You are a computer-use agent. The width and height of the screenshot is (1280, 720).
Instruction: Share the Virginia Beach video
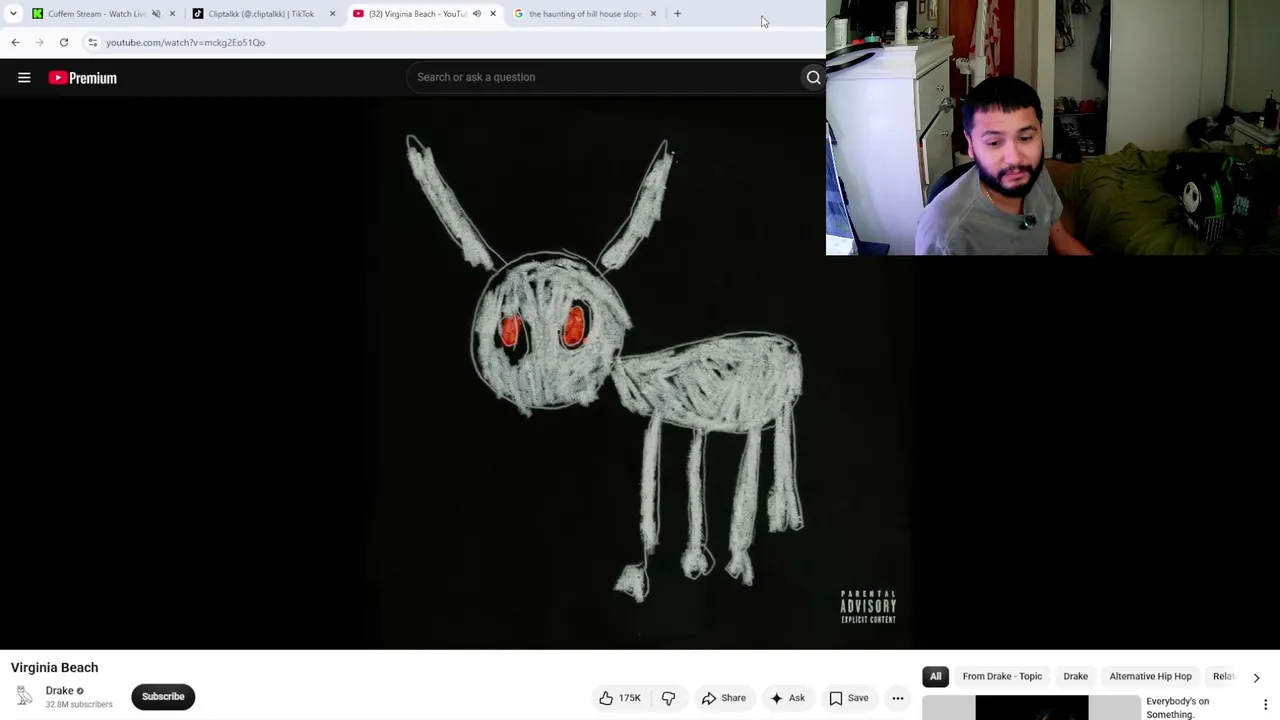click(723, 698)
